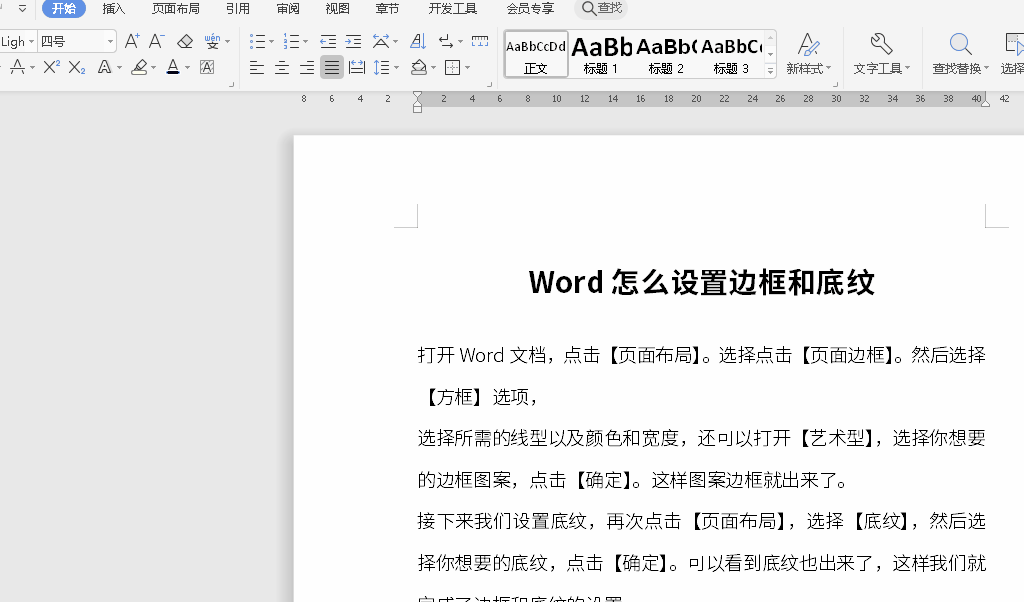Open the font size 四号 dropdown
Screen dimensions: 1024x602
[110, 42]
